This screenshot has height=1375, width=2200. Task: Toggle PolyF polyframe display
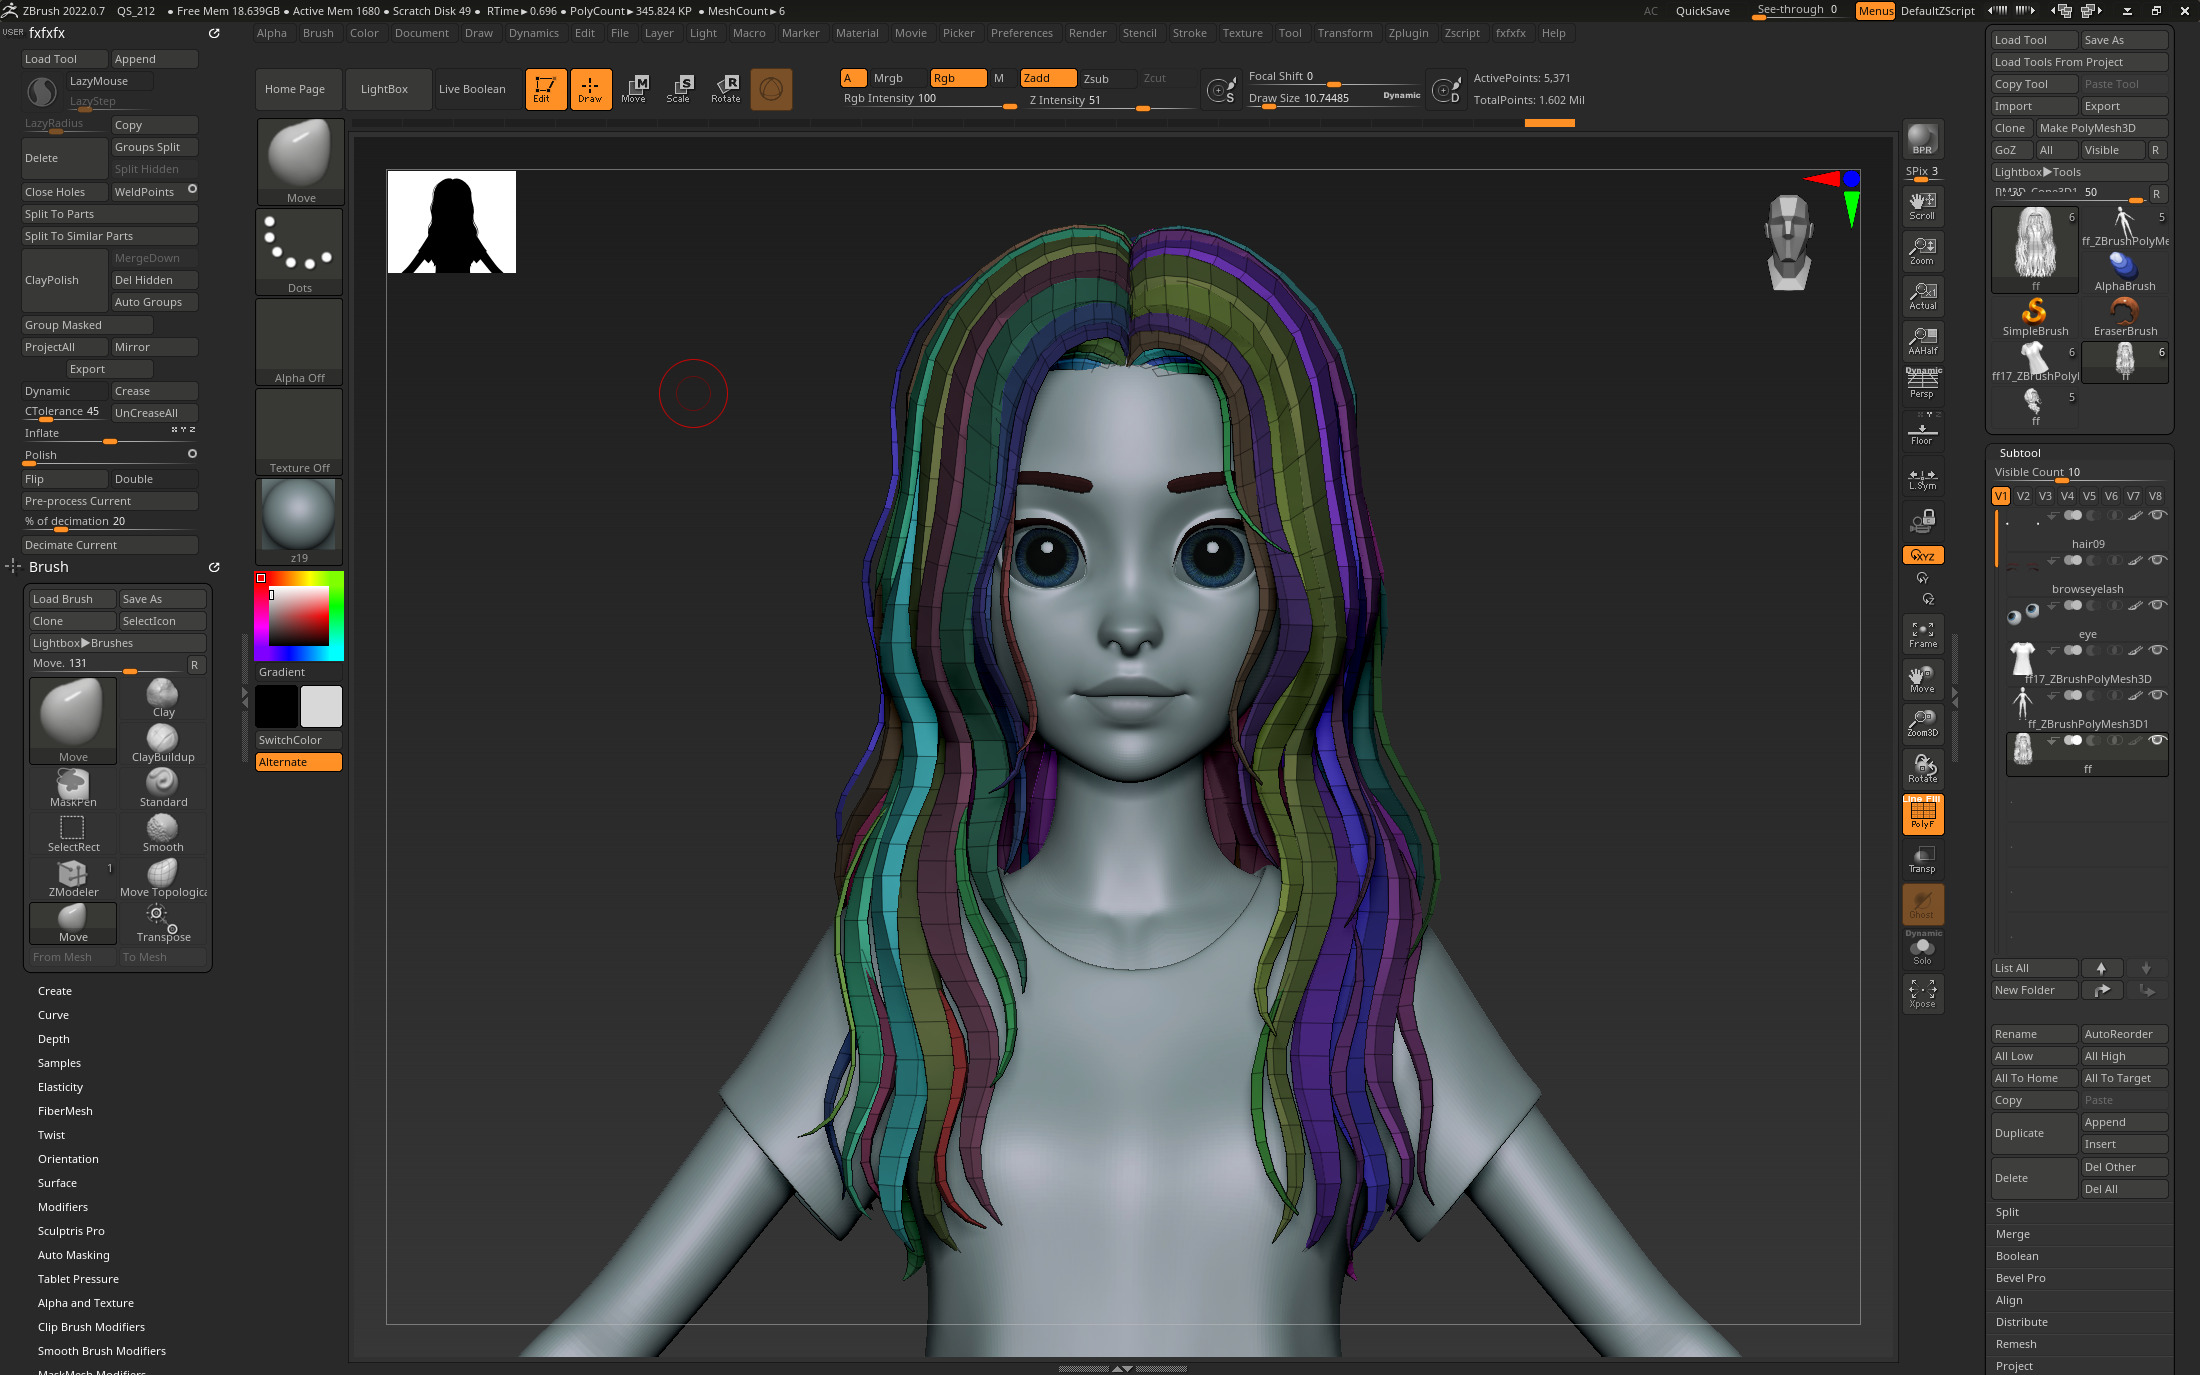click(x=1922, y=815)
